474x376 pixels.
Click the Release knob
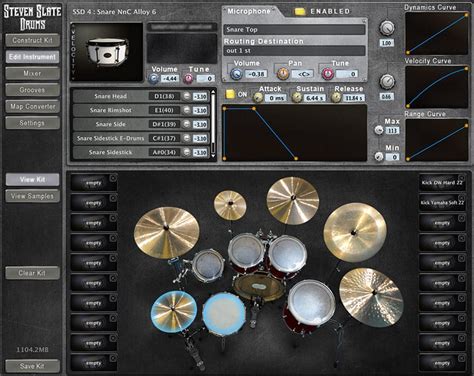337,98
